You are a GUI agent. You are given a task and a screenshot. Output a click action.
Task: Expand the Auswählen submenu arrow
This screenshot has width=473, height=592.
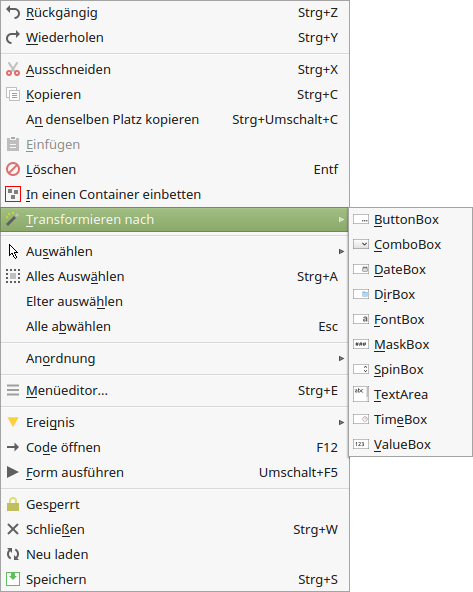click(x=341, y=251)
